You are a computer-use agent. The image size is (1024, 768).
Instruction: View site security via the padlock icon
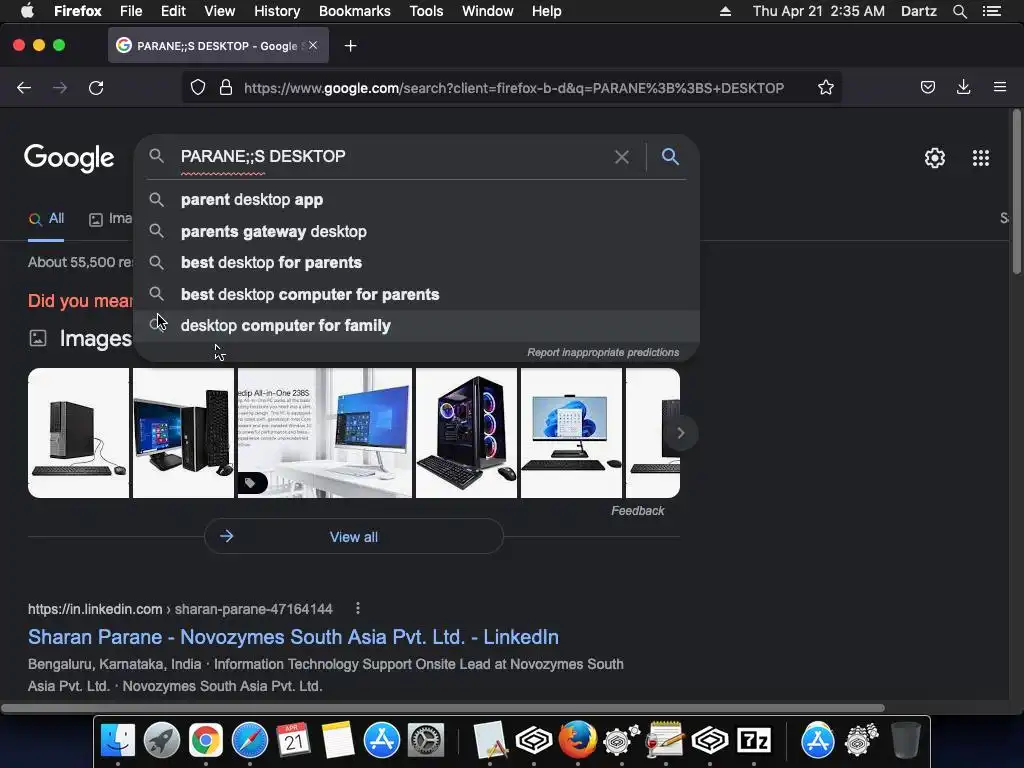pyautogui.click(x=226, y=88)
